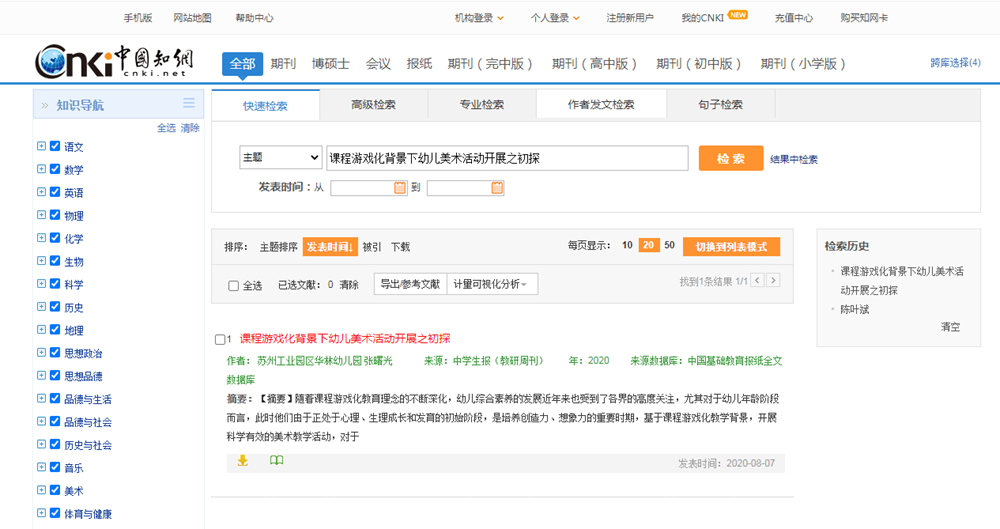Click the search keyword input field
The height and width of the screenshot is (529, 1000).
[x=507, y=158]
